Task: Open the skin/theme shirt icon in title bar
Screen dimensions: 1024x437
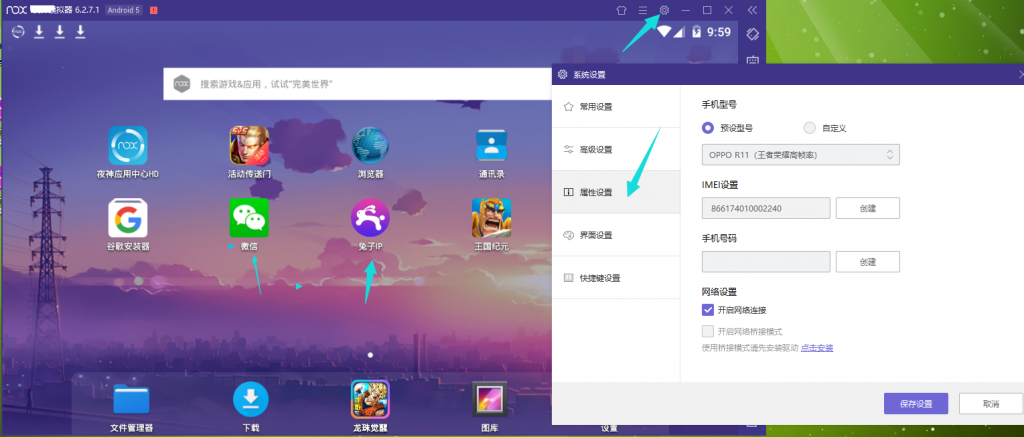Action: click(622, 10)
